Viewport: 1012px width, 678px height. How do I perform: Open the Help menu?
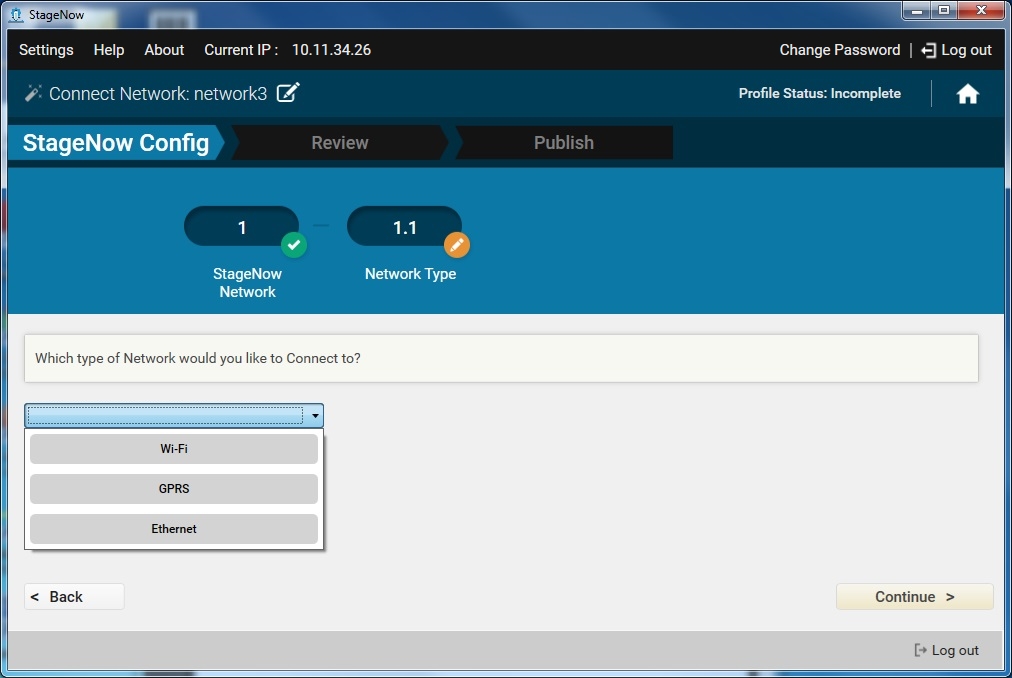[109, 50]
